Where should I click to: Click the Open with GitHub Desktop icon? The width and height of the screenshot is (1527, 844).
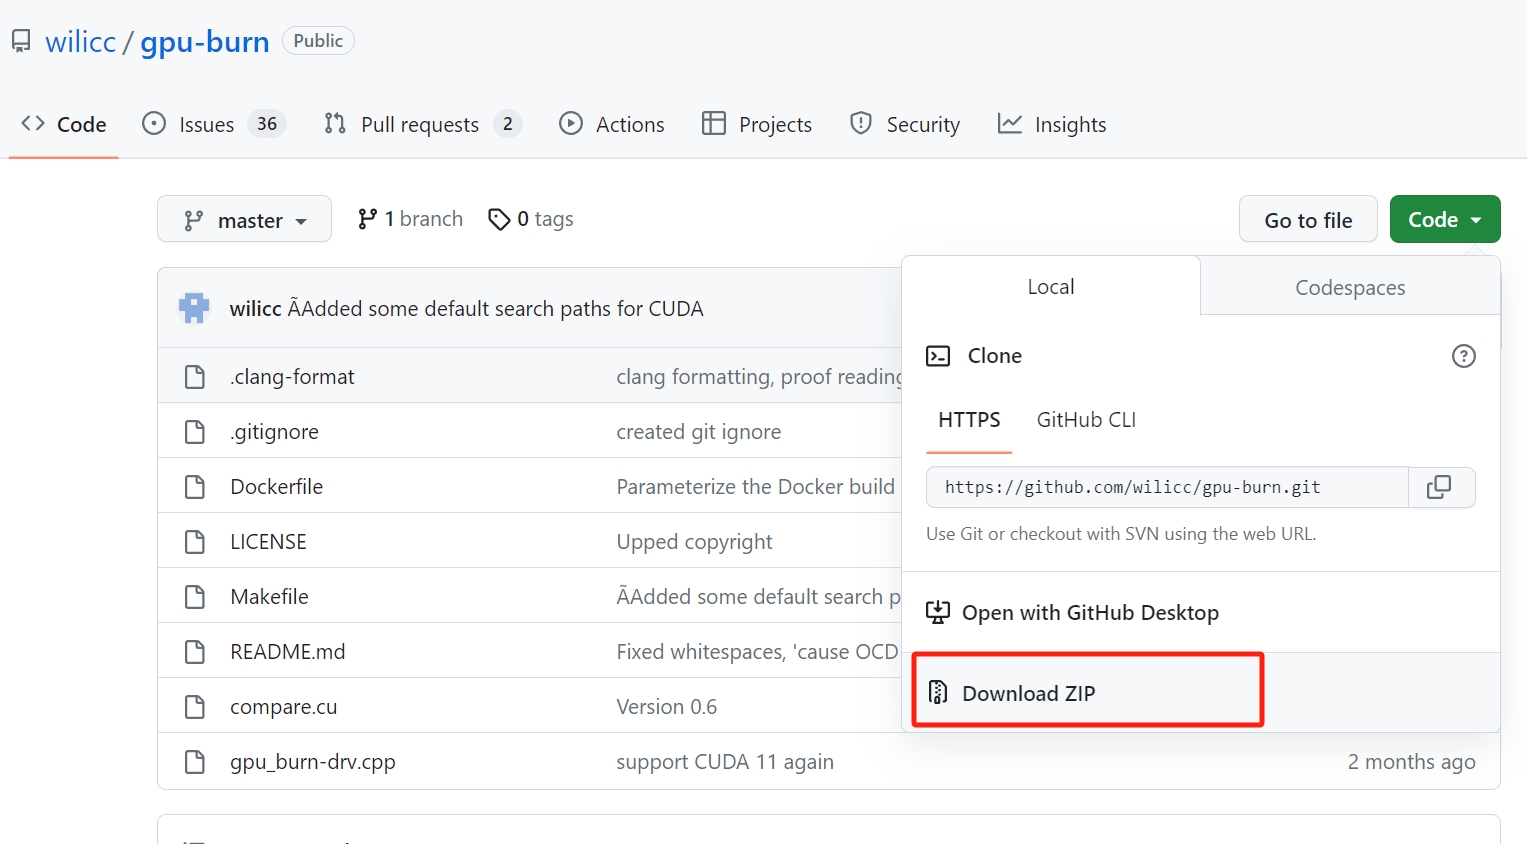pyautogui.click(x=937, y=612)
